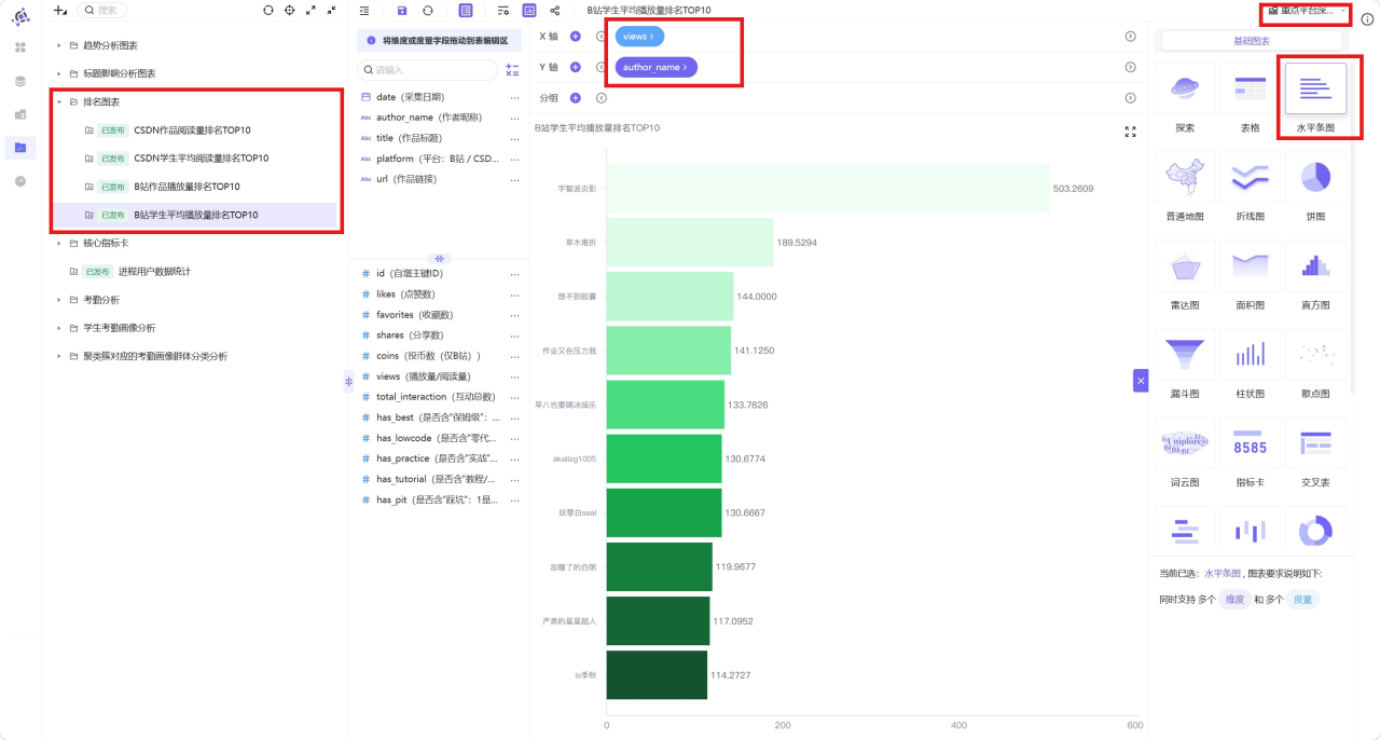Open more options for the date field

[515, 97]
